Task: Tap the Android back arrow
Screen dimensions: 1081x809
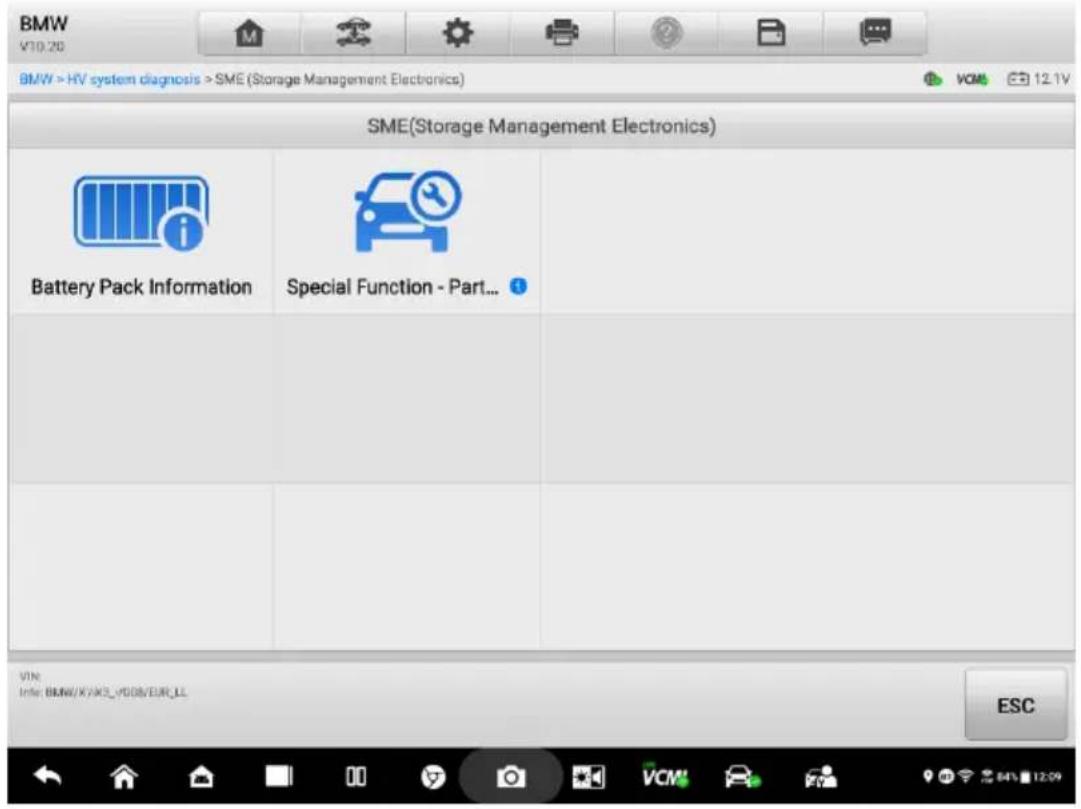Action: (x=48, y=777)
